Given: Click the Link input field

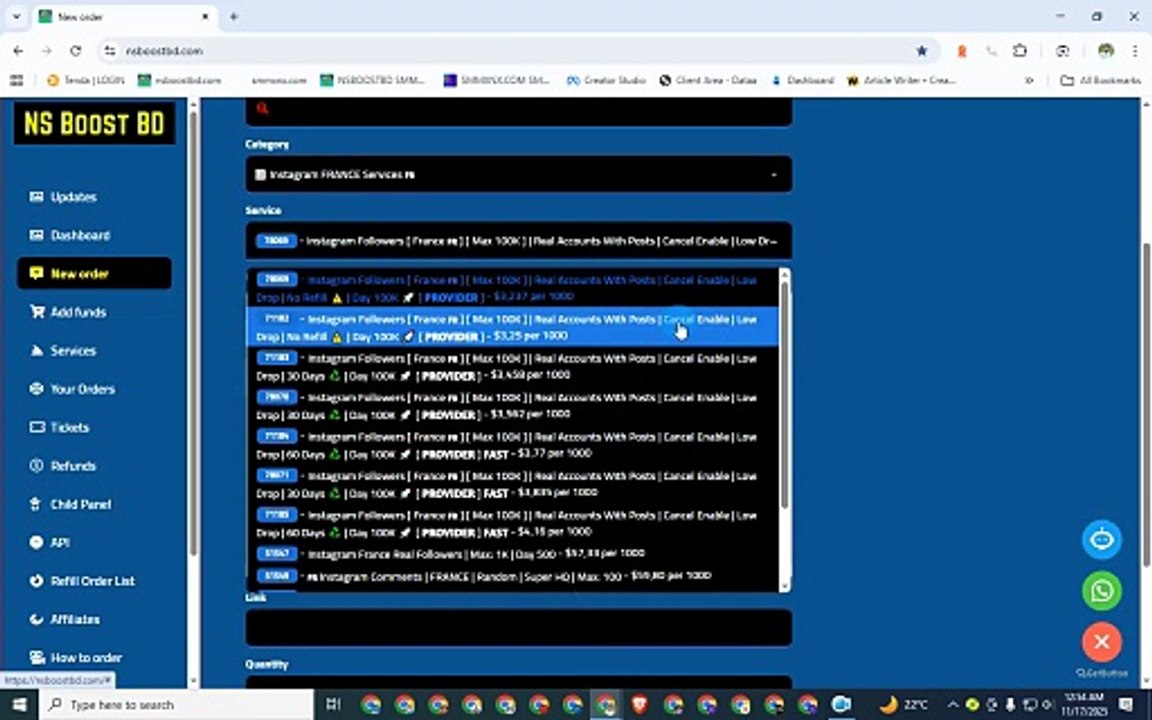Looking at the screenshot, I should (x=519, y=627).
